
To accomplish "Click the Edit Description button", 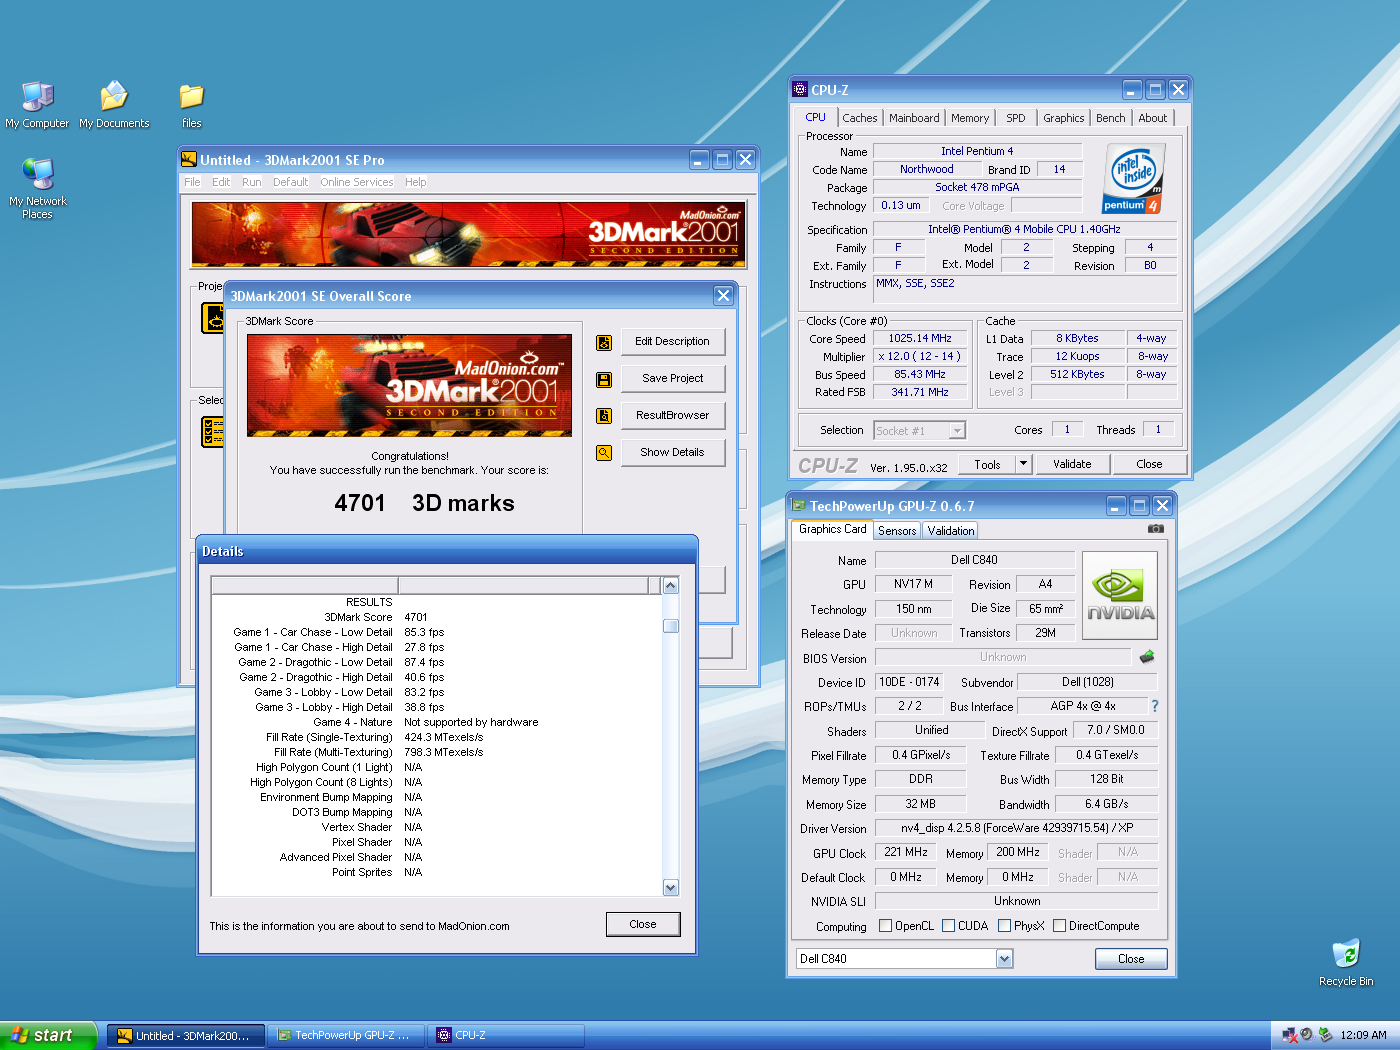I will [x=672, y=342].
